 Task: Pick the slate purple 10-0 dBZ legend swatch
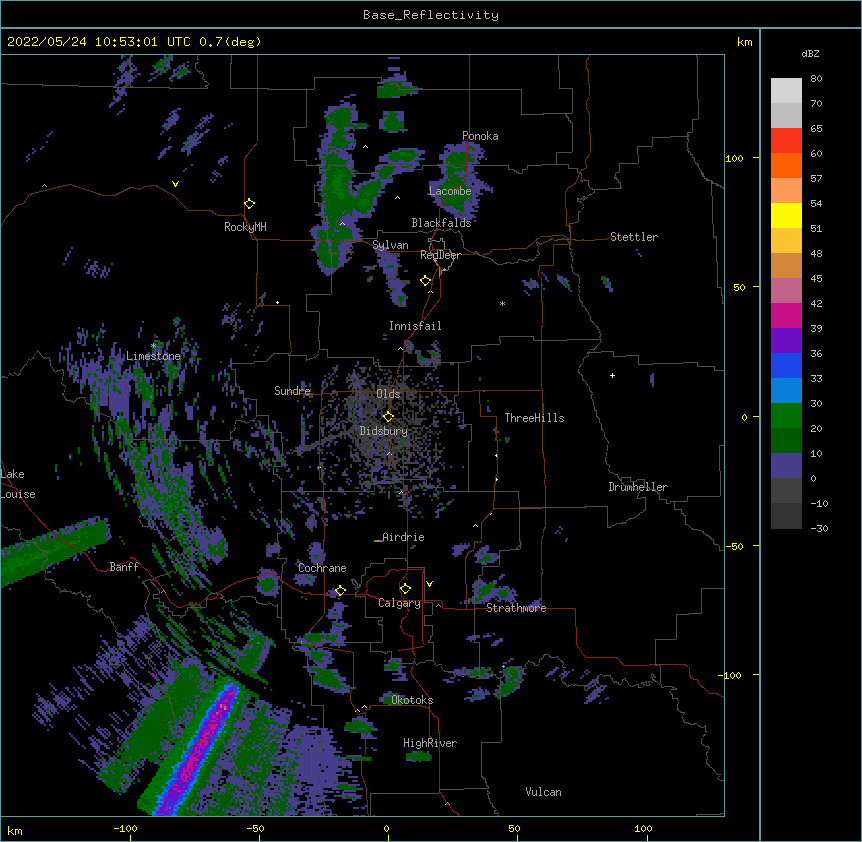[786, 466]
